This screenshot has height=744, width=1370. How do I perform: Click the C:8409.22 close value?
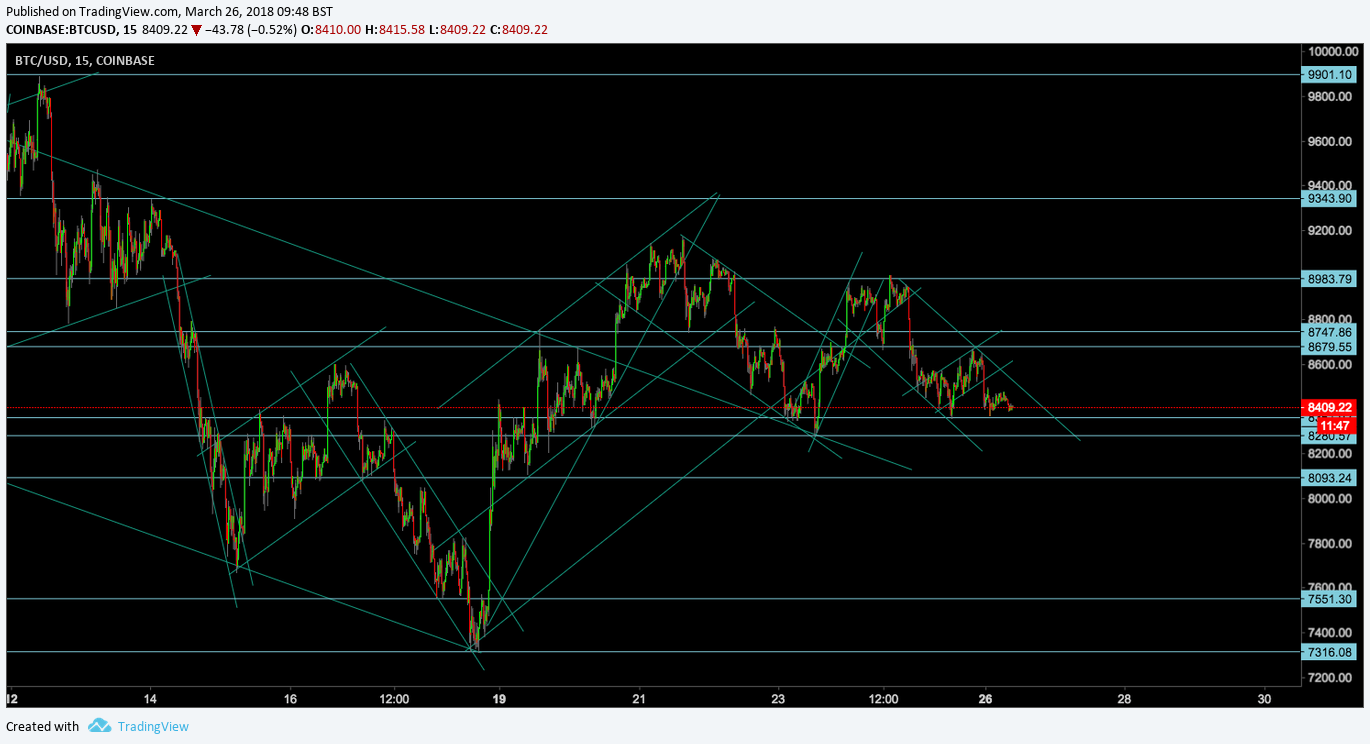519,30
